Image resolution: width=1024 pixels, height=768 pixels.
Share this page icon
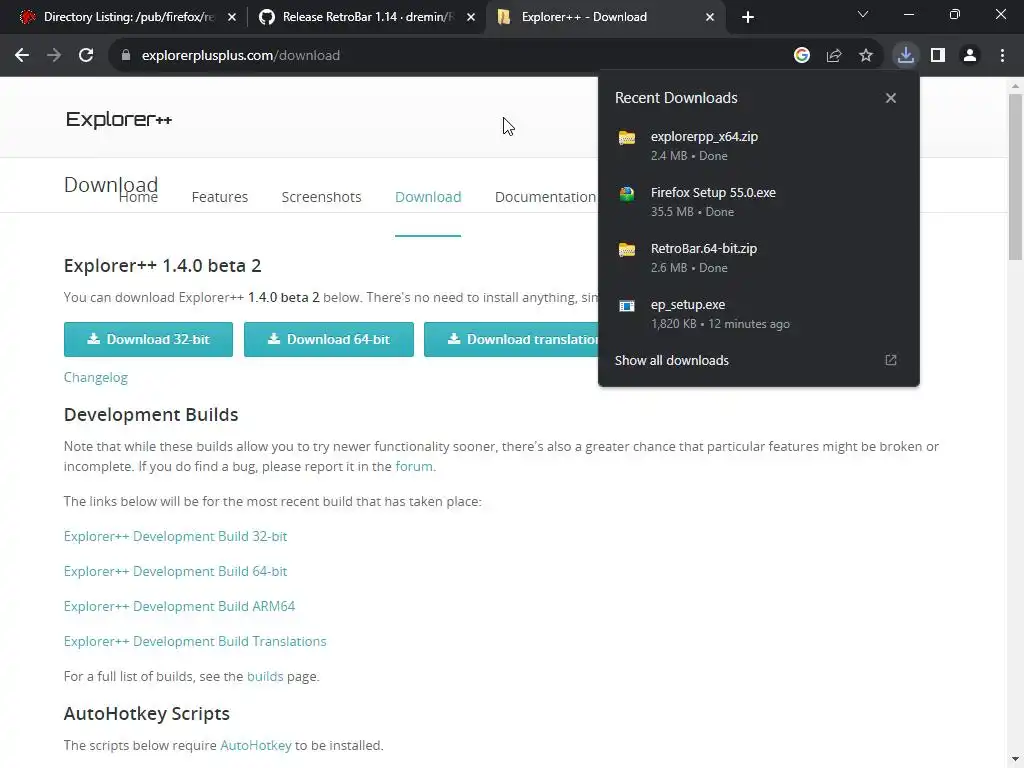tap(834, 56)
